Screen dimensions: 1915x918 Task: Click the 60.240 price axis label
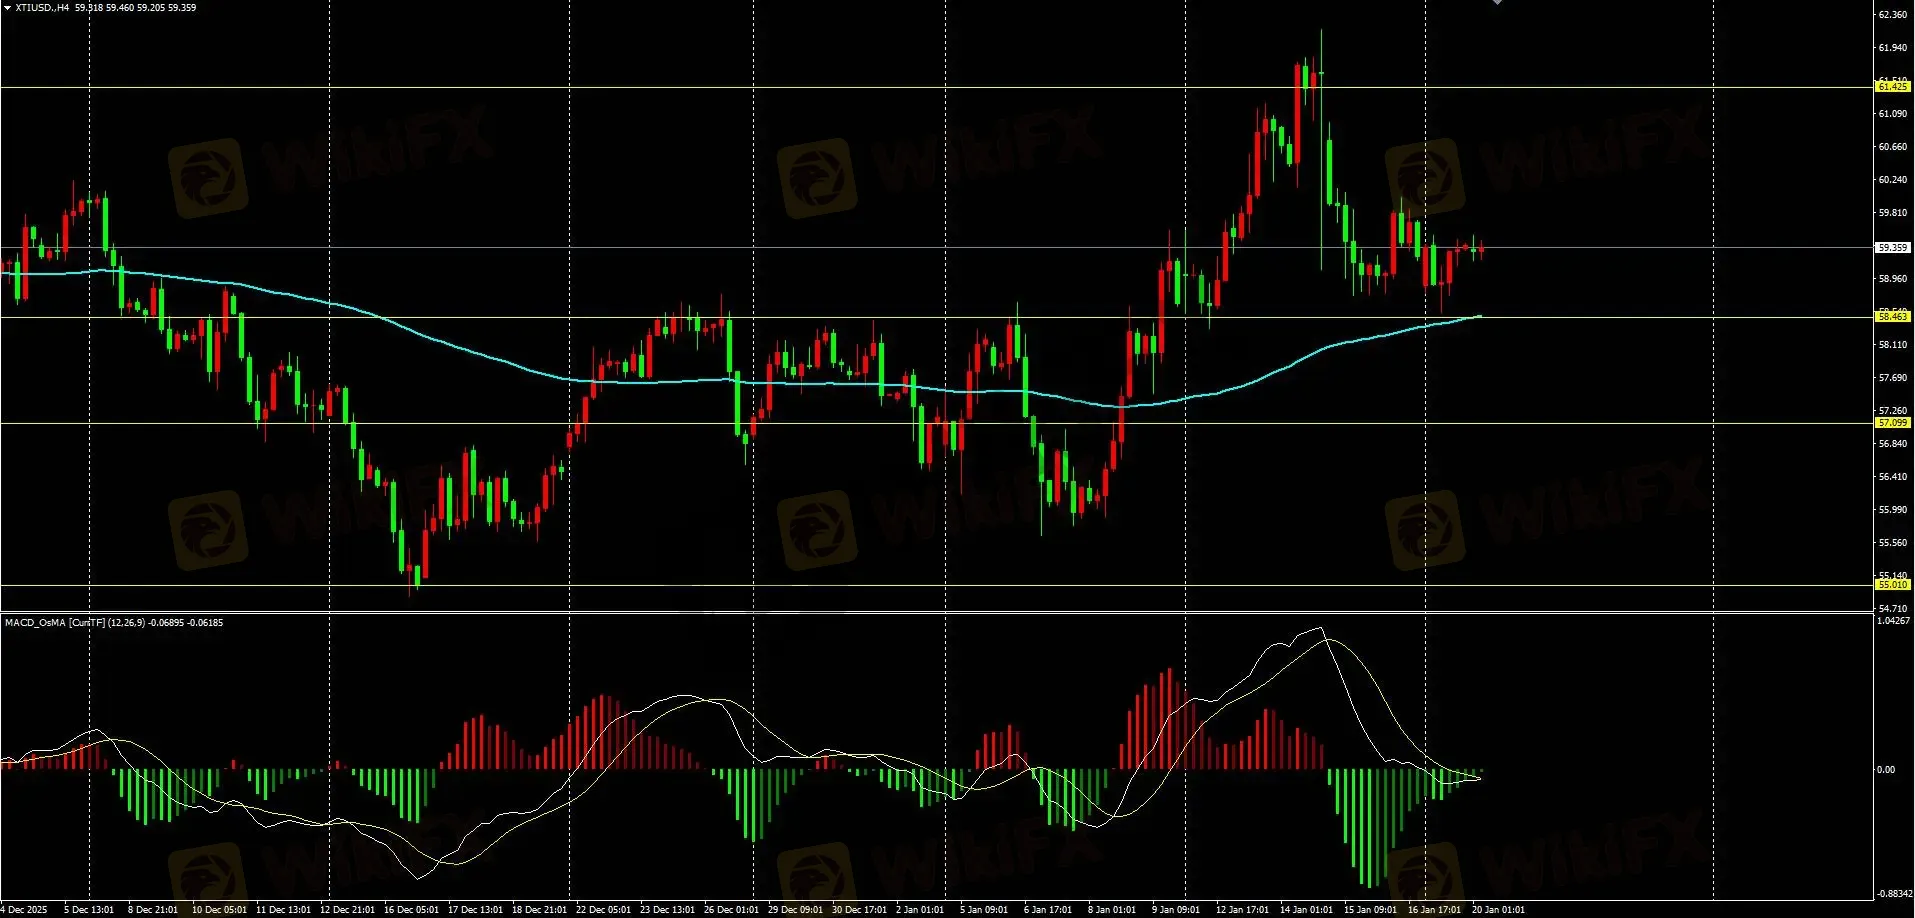(1893, 180)
